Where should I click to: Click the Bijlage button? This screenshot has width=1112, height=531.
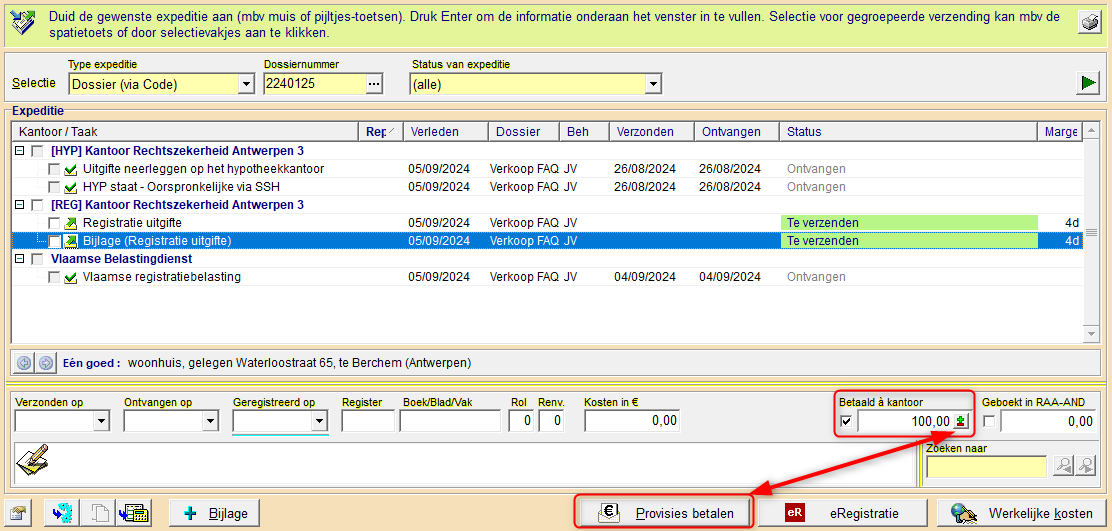(214, 513)
